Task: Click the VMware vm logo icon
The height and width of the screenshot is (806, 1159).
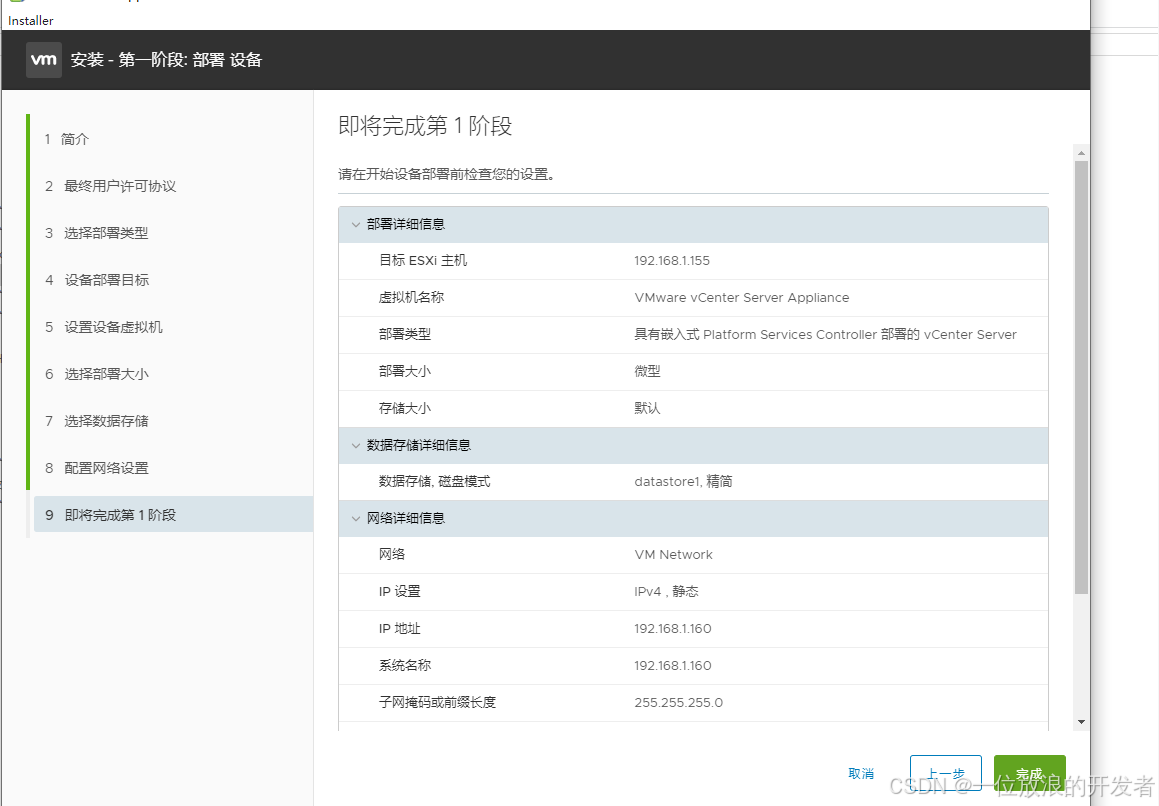Action: [44, 60]
